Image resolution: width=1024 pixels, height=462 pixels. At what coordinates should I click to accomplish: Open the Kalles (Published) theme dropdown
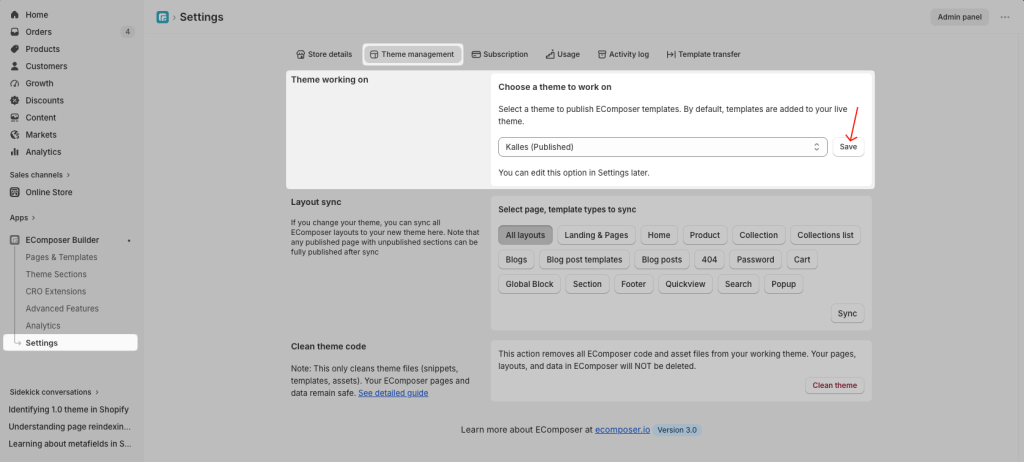tap(663, 147)
